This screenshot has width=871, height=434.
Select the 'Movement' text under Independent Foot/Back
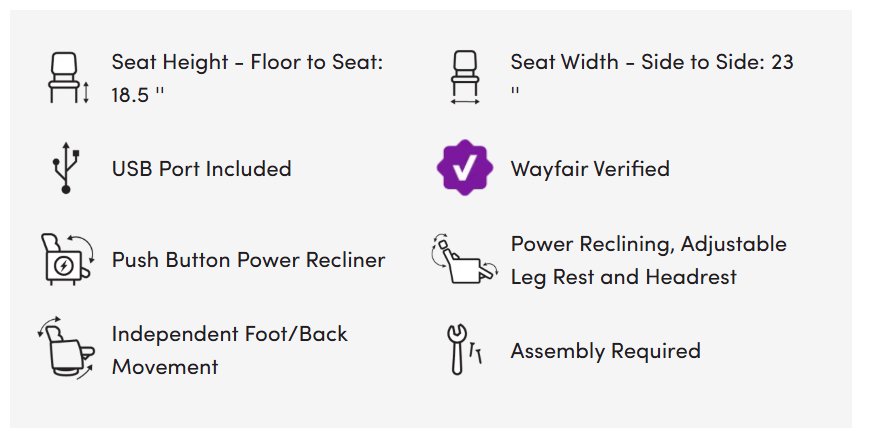pos(165,367)
